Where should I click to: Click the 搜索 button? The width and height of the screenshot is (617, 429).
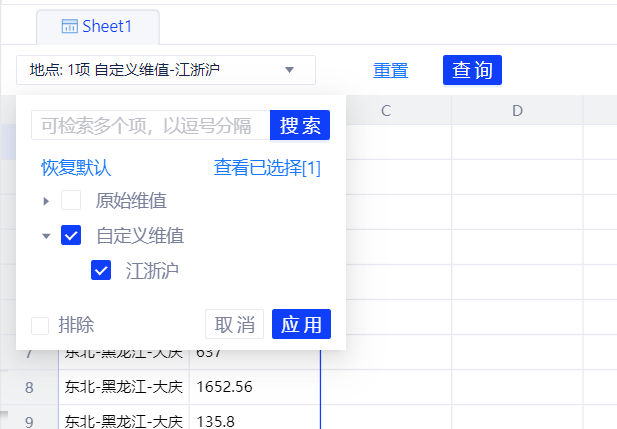pos(300,125)
